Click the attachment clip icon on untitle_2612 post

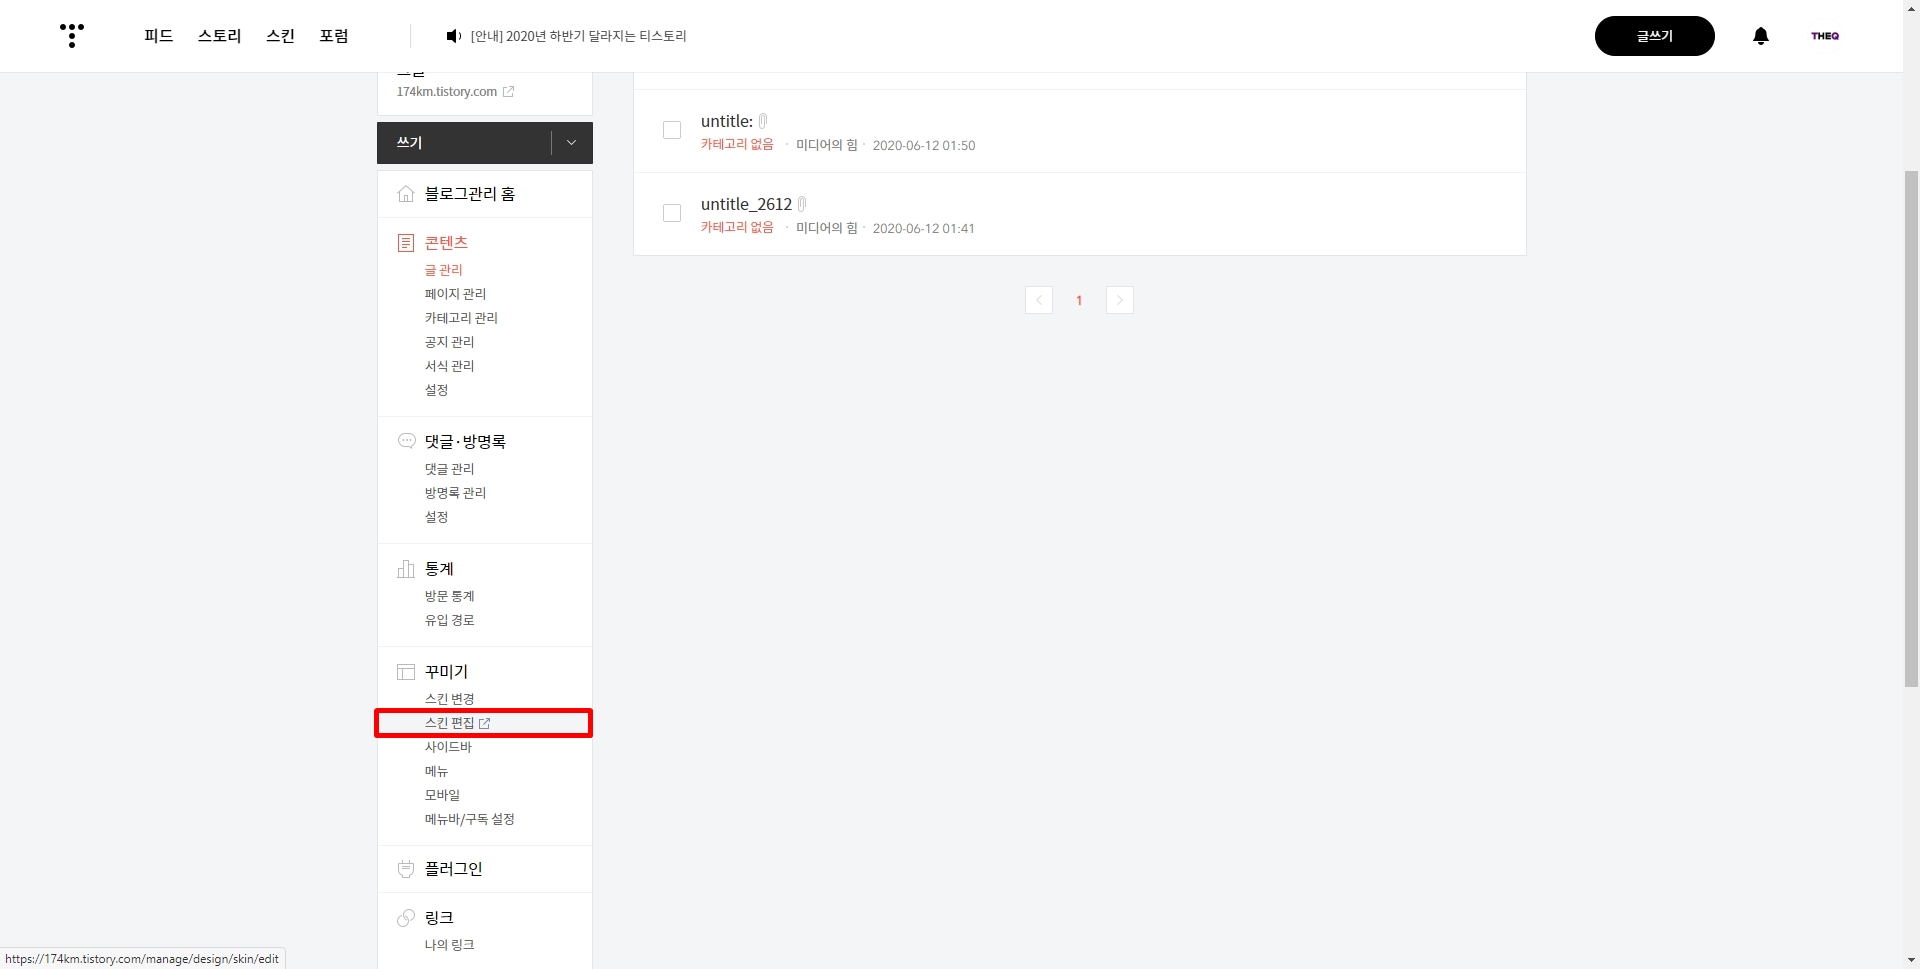point(802,204)
